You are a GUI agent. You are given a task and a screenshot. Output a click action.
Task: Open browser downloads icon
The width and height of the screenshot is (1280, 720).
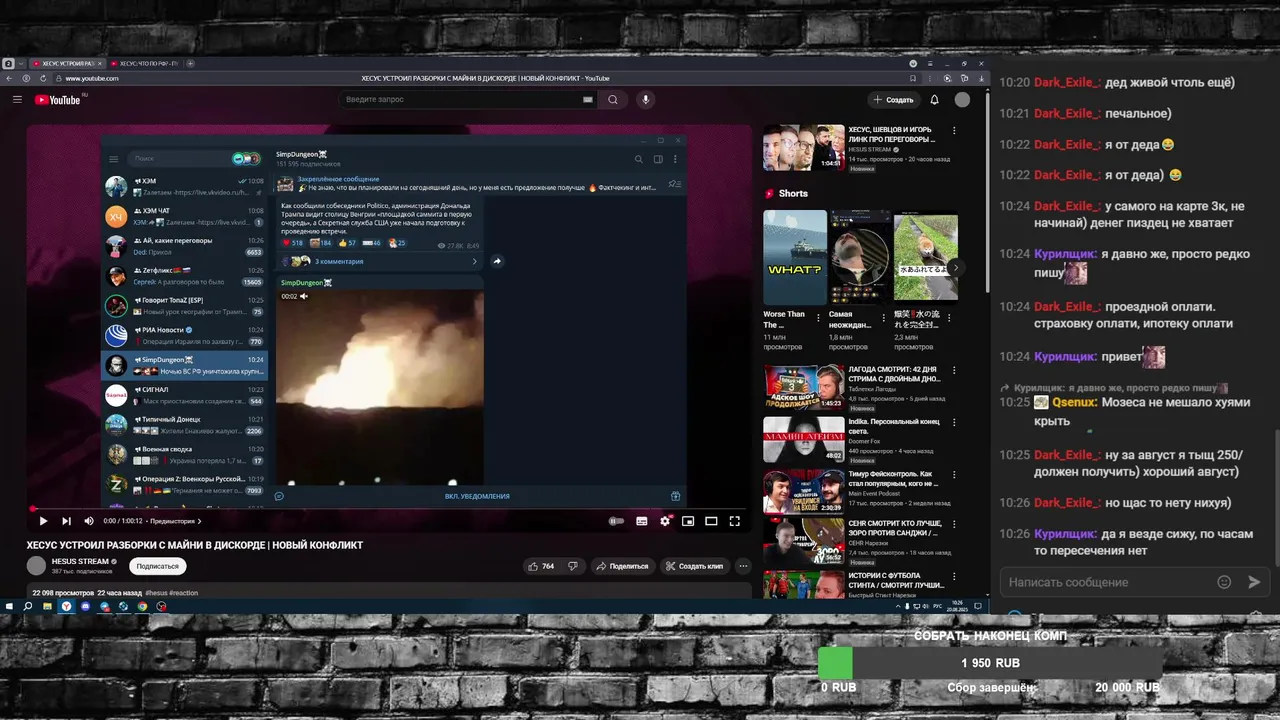tap(980, 78)
